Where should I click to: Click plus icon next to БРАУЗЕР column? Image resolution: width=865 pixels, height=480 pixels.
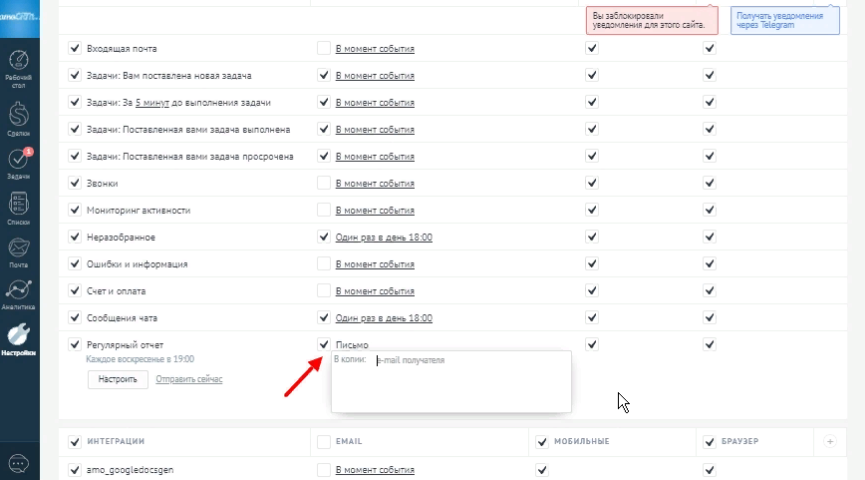[829, 440]
